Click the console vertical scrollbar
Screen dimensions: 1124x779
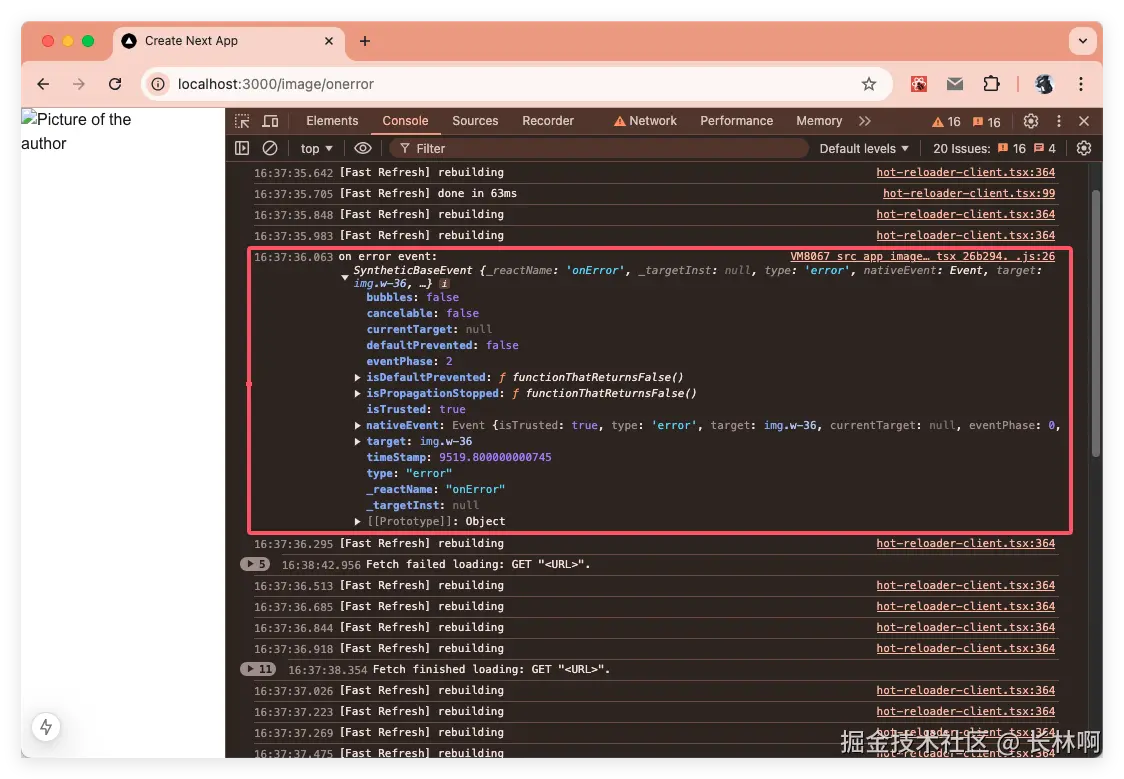[1095, 322]
